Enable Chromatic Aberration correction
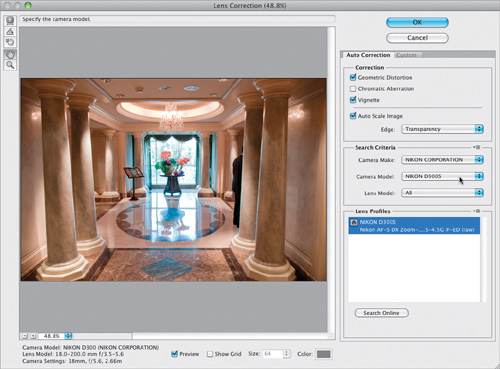The width and height of the screenshot is (500, 369). tap(353, 89)
